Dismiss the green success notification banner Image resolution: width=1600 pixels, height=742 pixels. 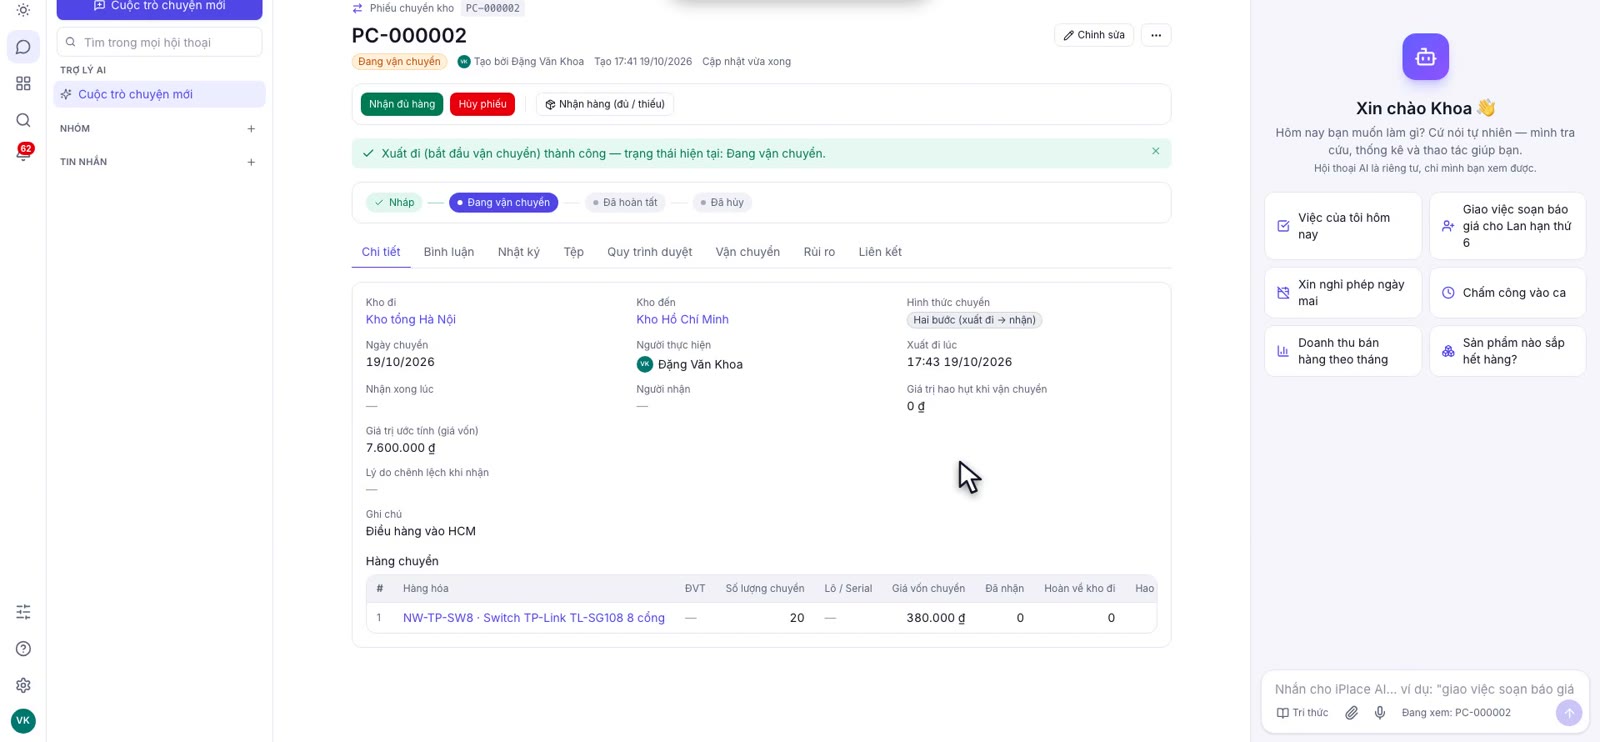pos(1155,152)
